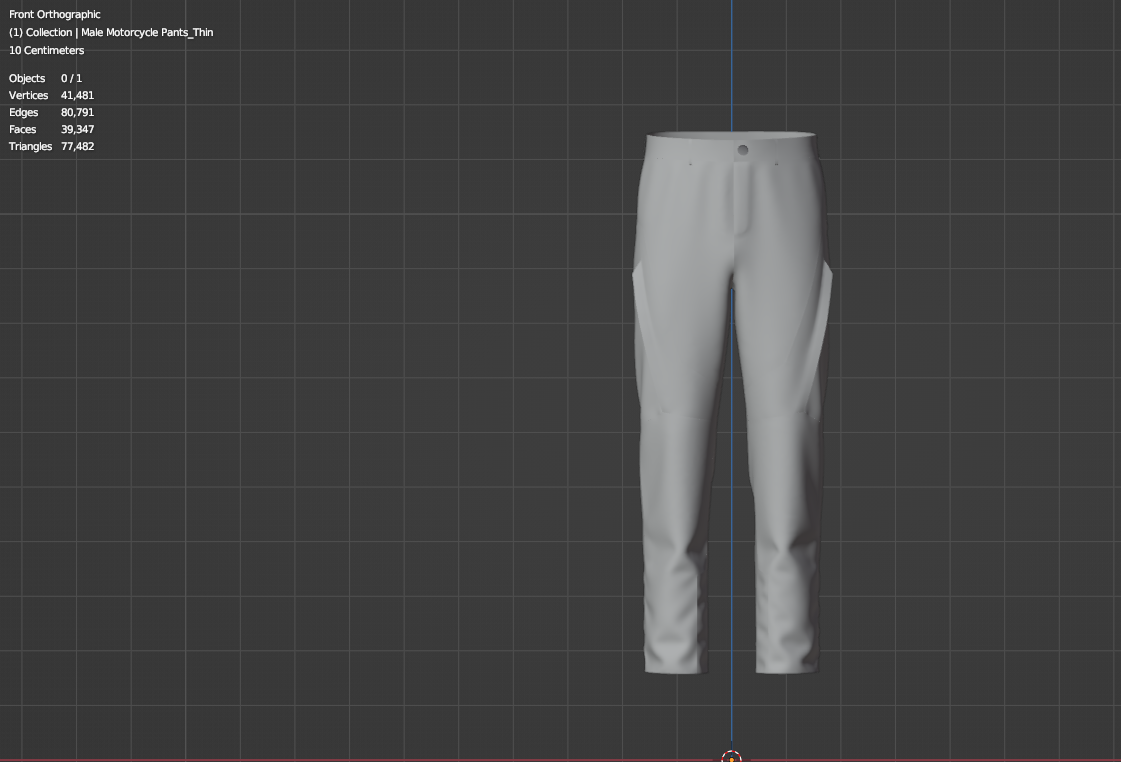Viewport: 1121px width, 762px height.
Task: Click the "(1) Collection | Male Motorcycle Pants_Thin" text
Action: pos(111,32)
